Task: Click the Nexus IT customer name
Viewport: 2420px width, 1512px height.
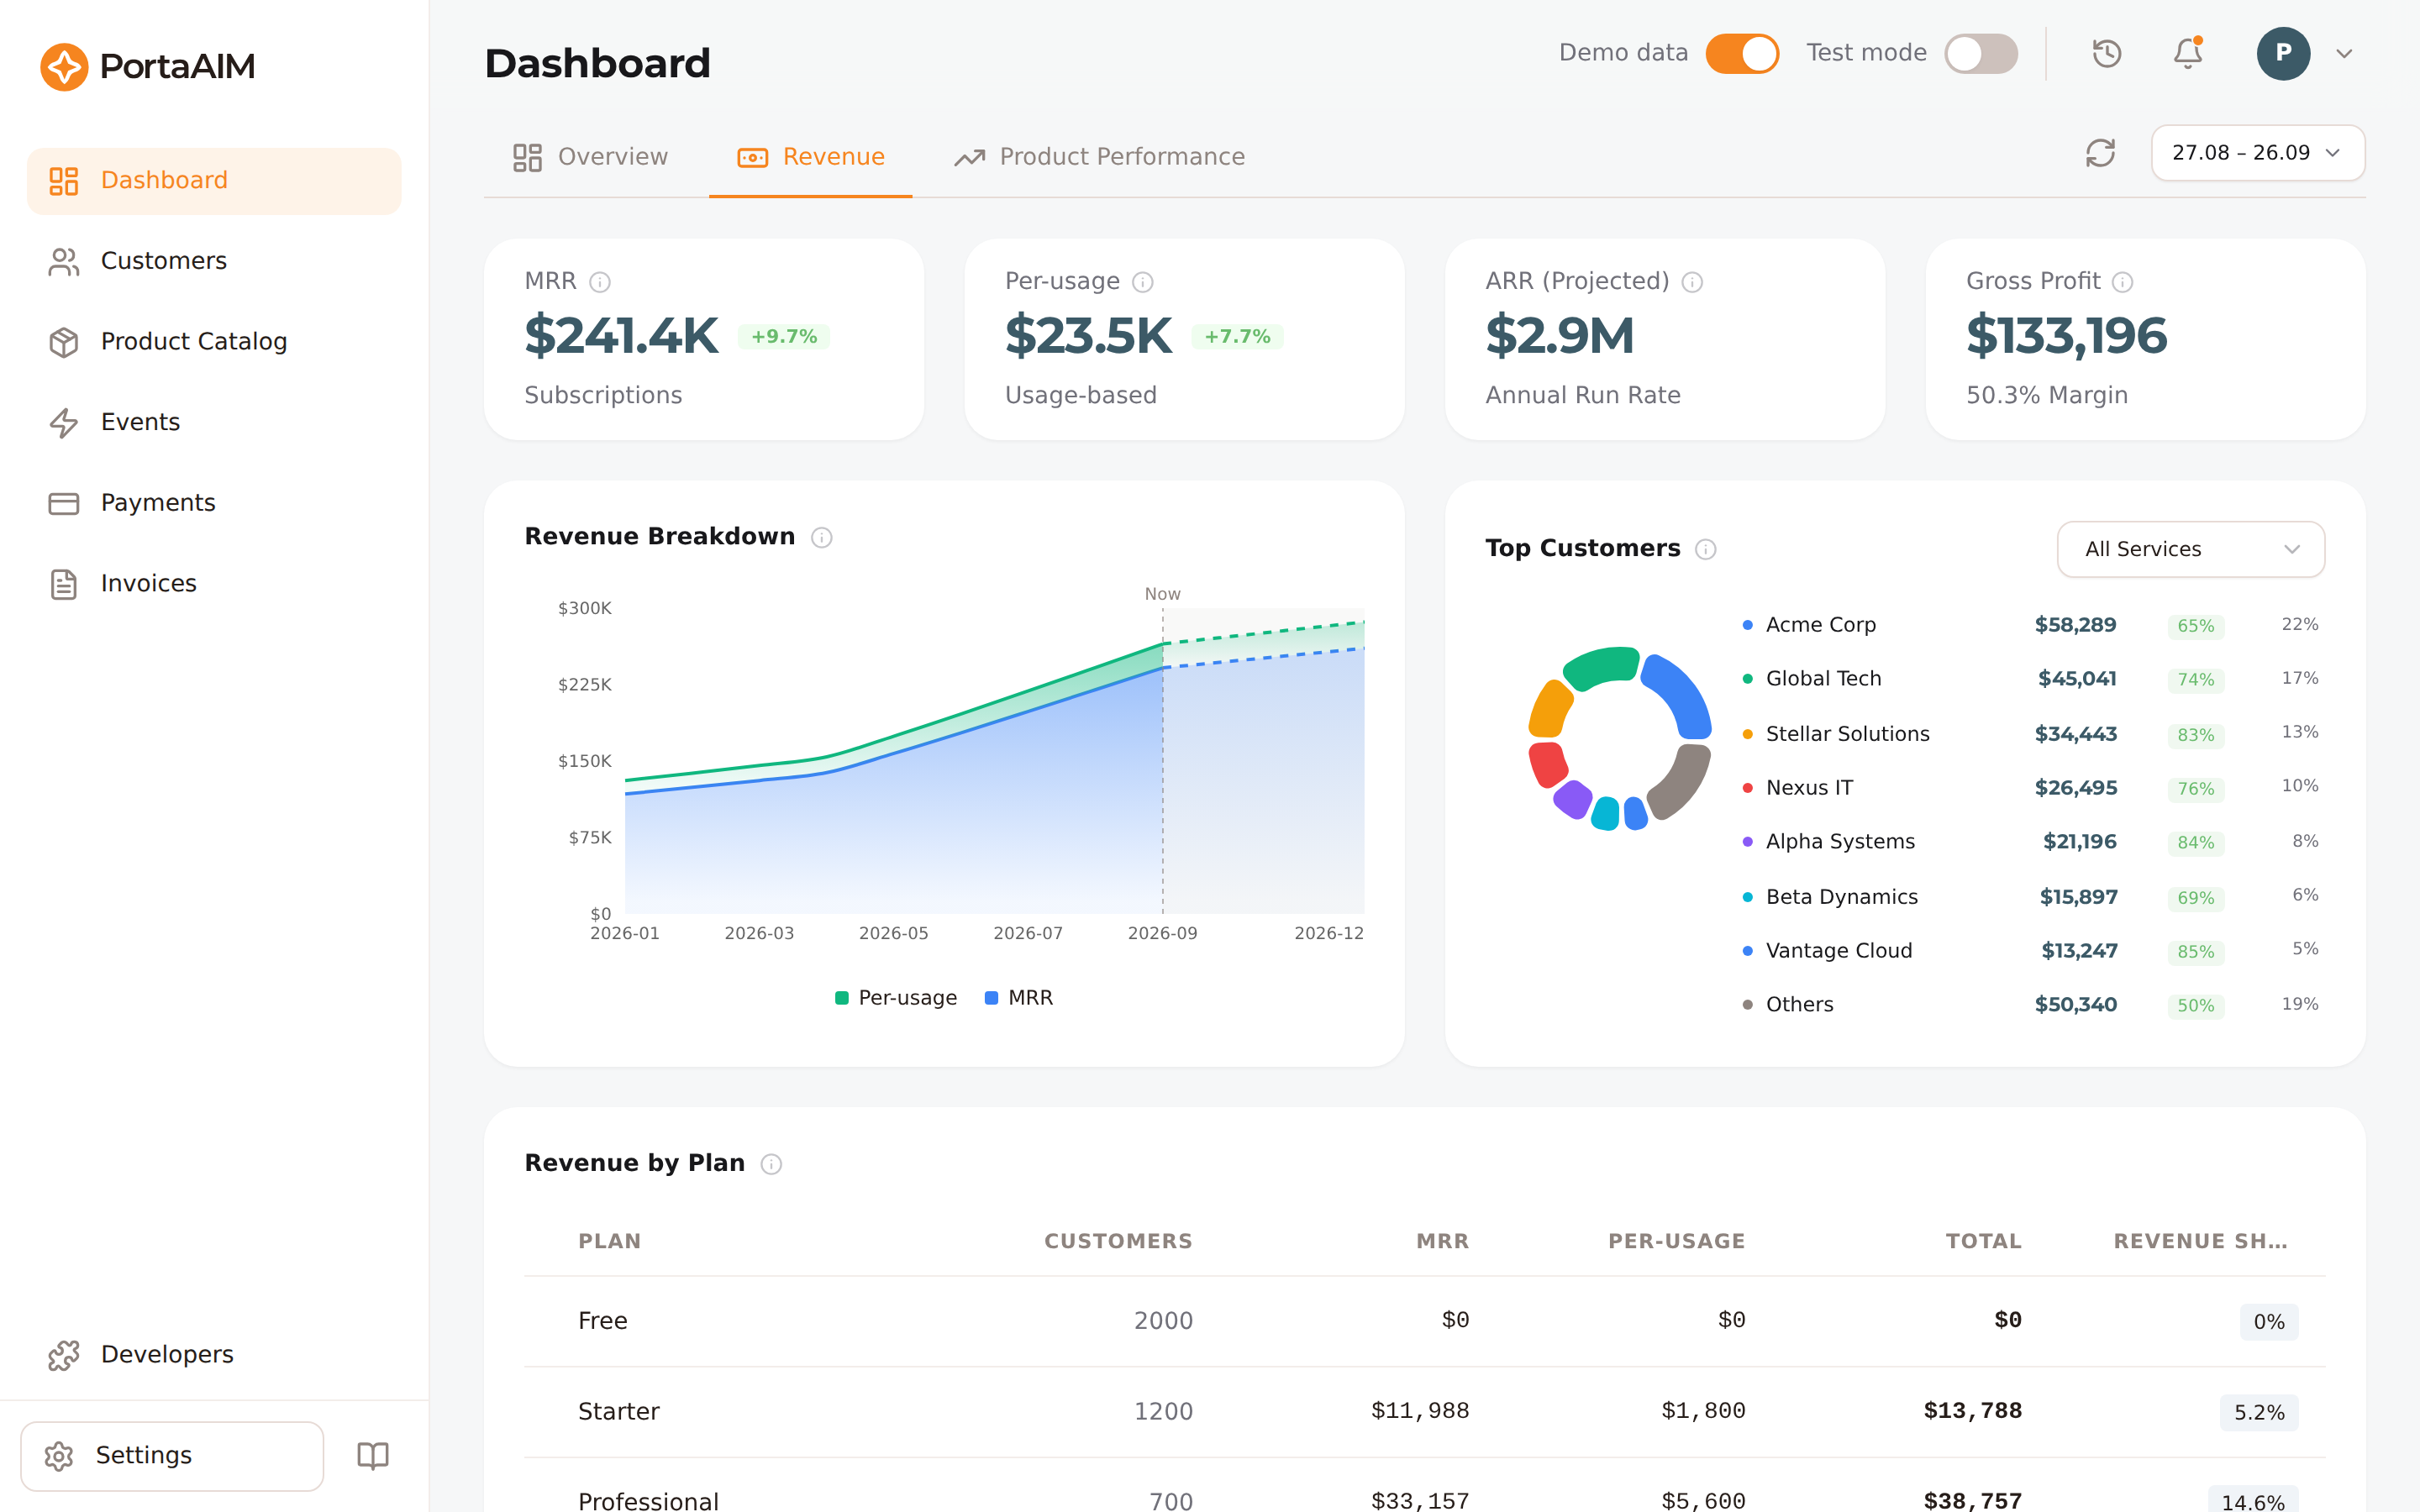Action: (x=1809, y=788)
